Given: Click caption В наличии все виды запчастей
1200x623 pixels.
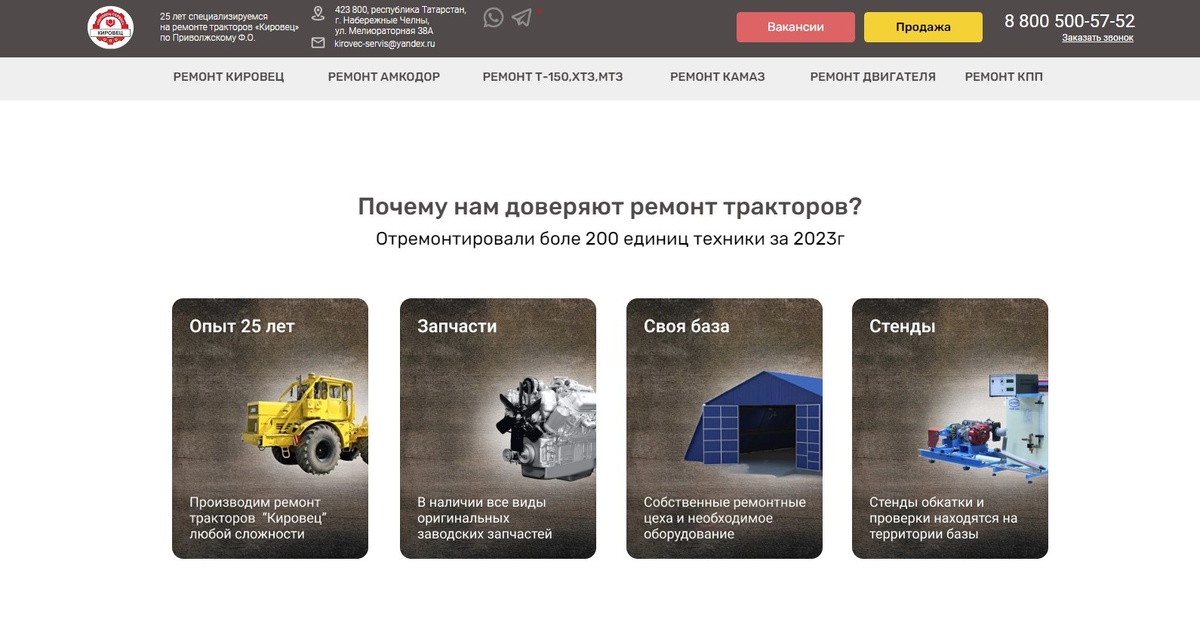Looking at the screenshot, I should coord(485,518).
